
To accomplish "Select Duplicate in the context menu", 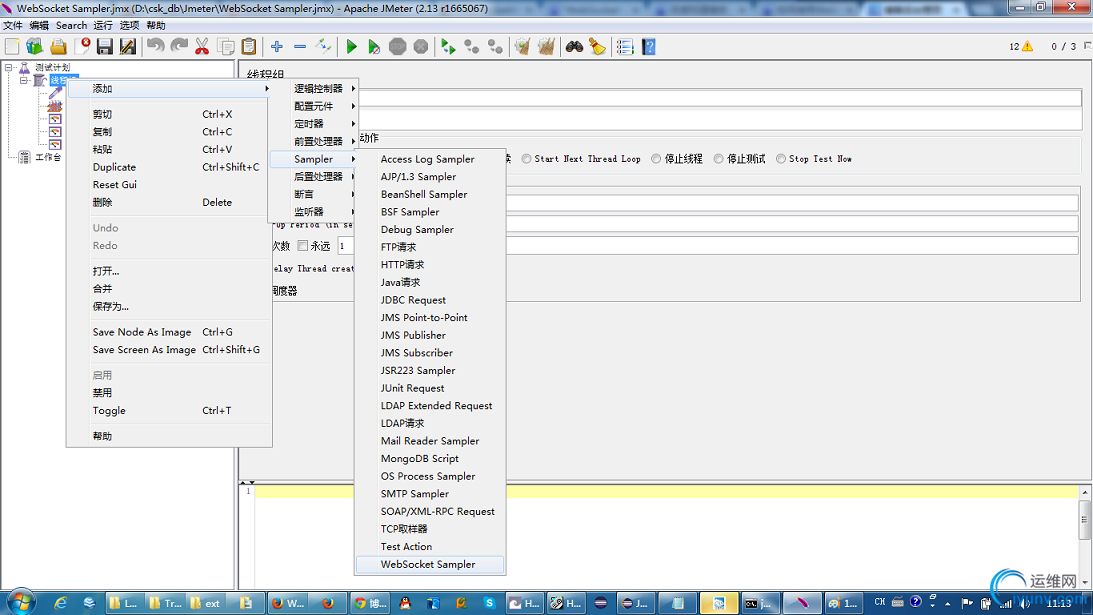I will click(169, 167).
